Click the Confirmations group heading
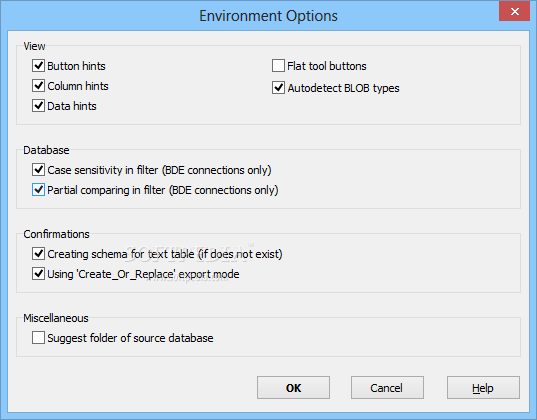Image resolution: width=537 pixels, height=420 pixels. (56, 234)
